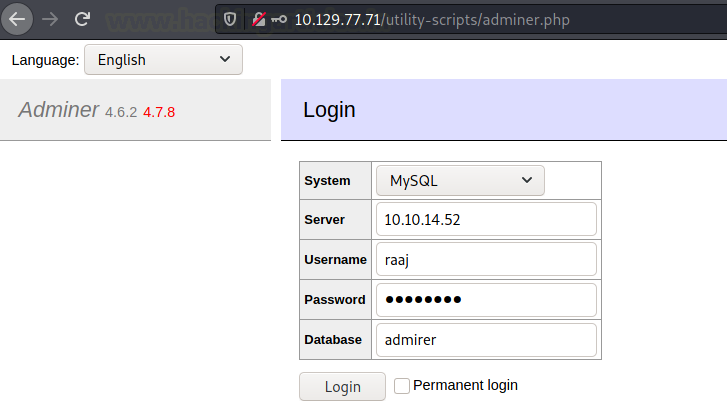Go back using the browser back arrow

(17, 19)
